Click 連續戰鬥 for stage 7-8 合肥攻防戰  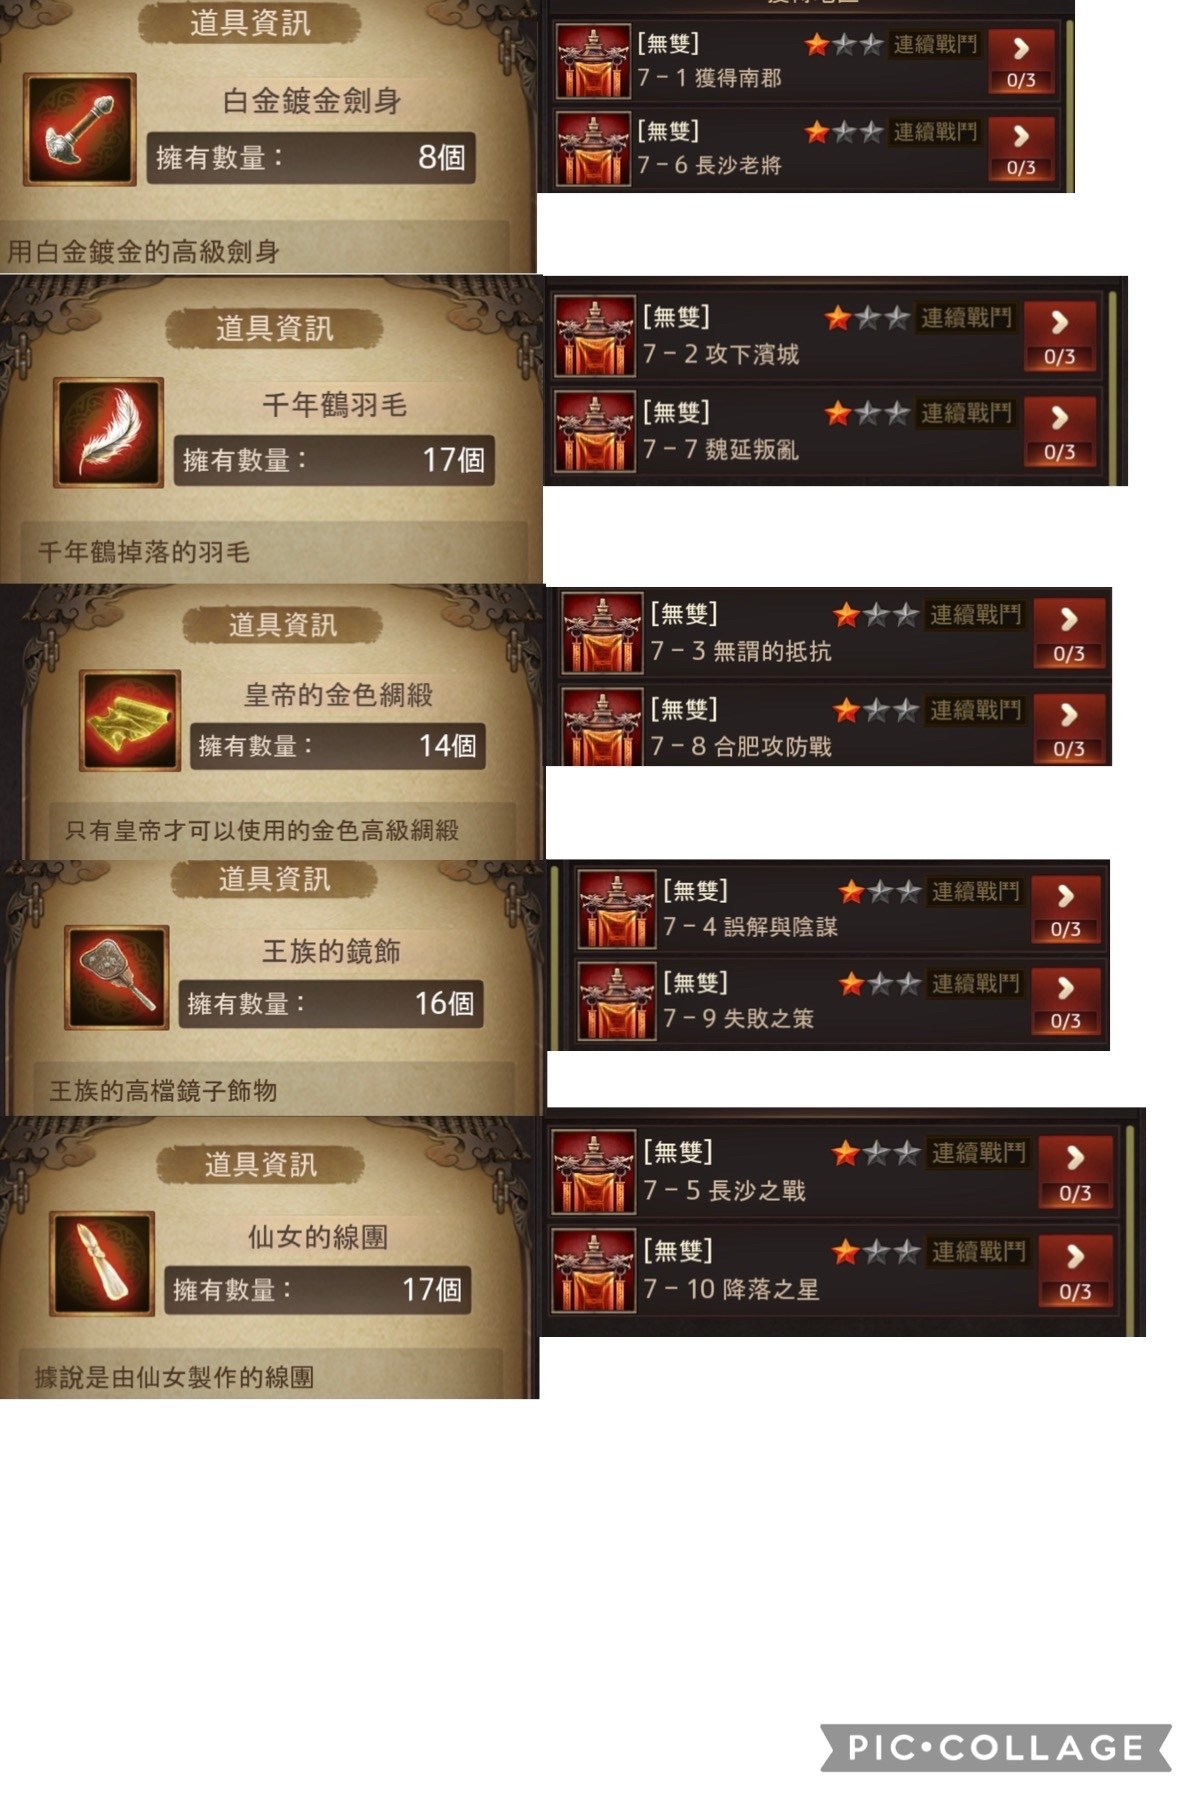coord(976,710)
